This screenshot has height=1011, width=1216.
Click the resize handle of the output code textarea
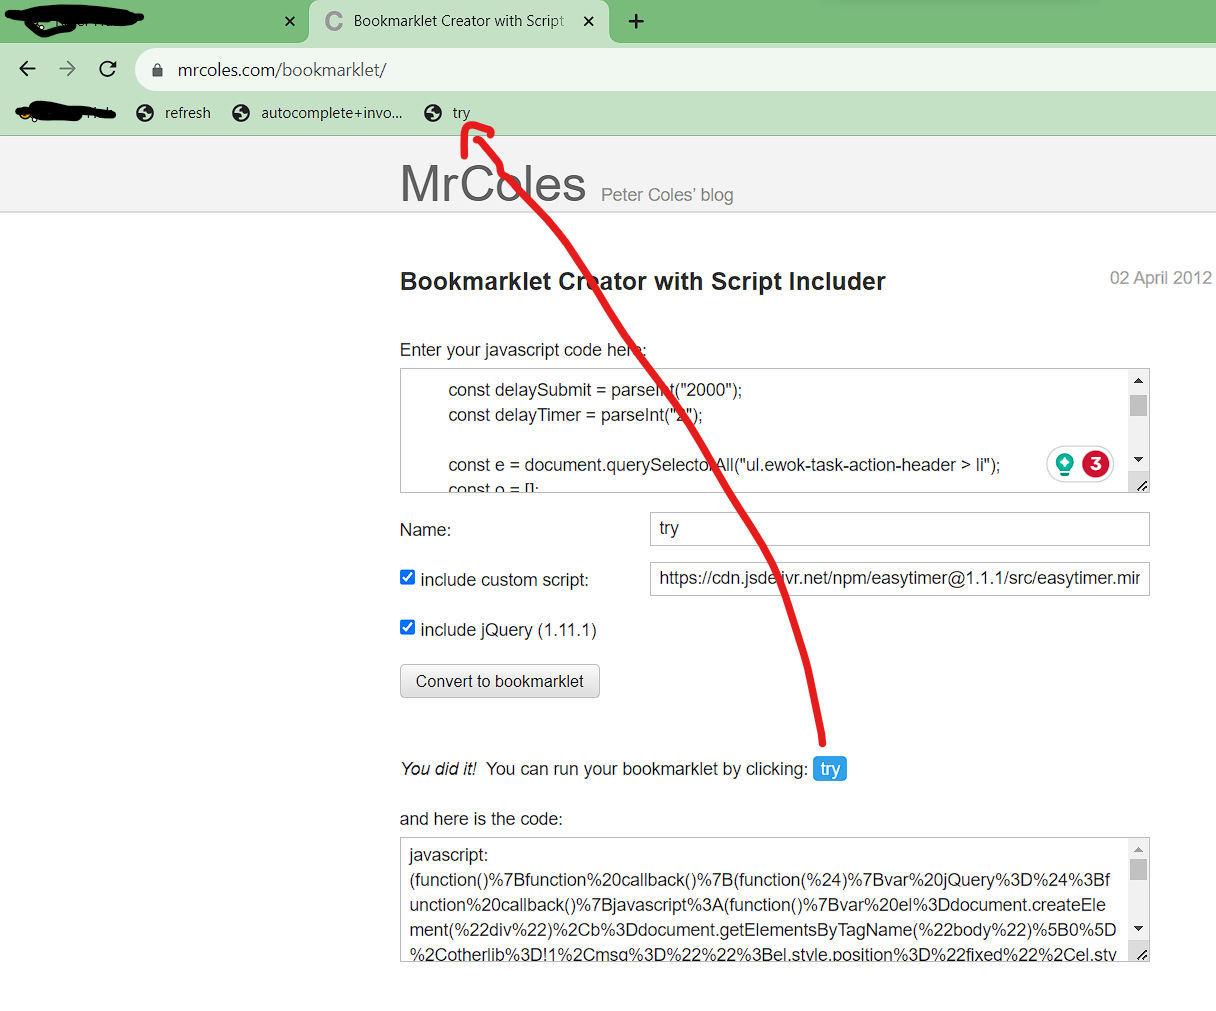click(x=1142, y=954)
